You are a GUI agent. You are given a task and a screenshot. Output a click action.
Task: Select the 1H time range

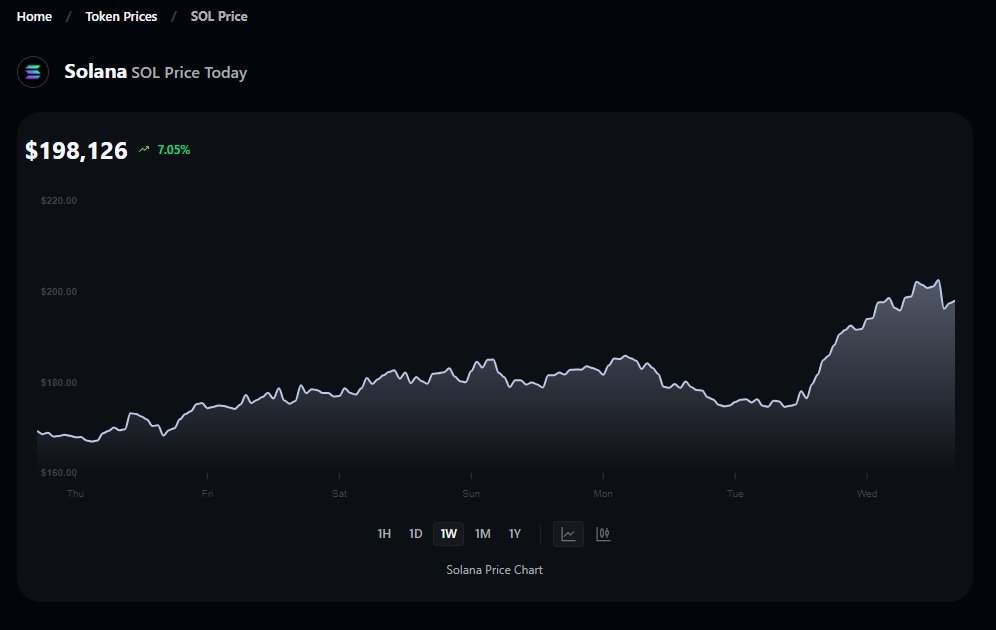384,533
